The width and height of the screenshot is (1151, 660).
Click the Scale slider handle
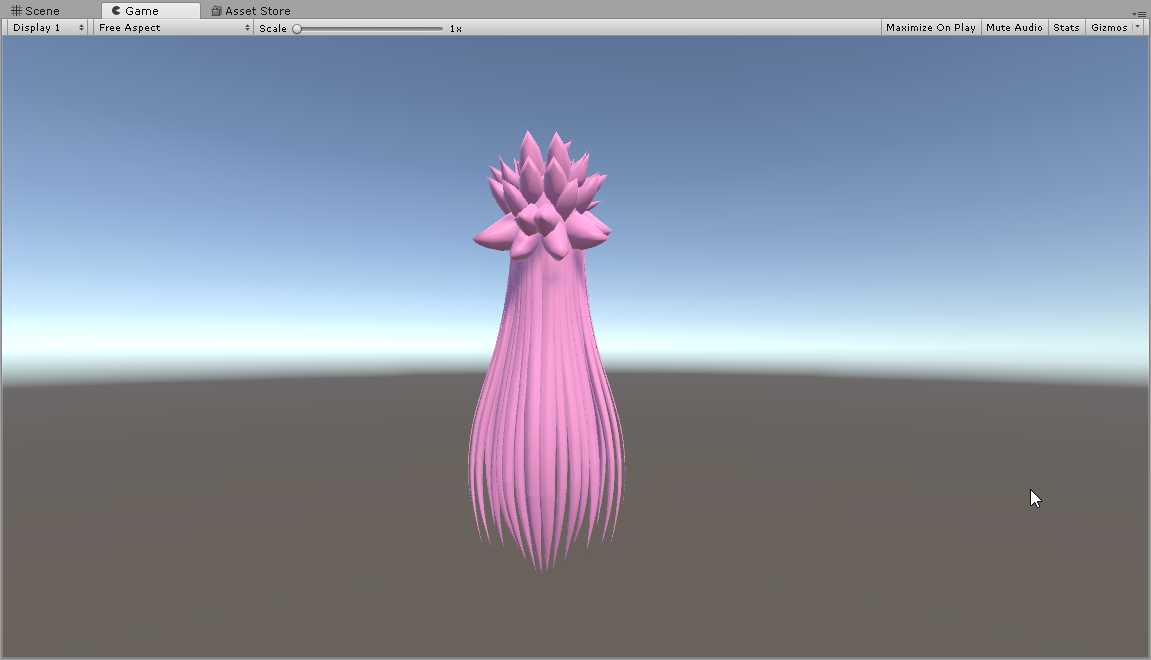297,29
